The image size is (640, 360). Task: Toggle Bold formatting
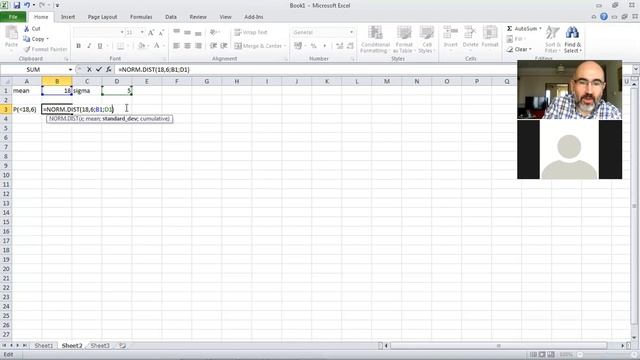pos(78,46)
